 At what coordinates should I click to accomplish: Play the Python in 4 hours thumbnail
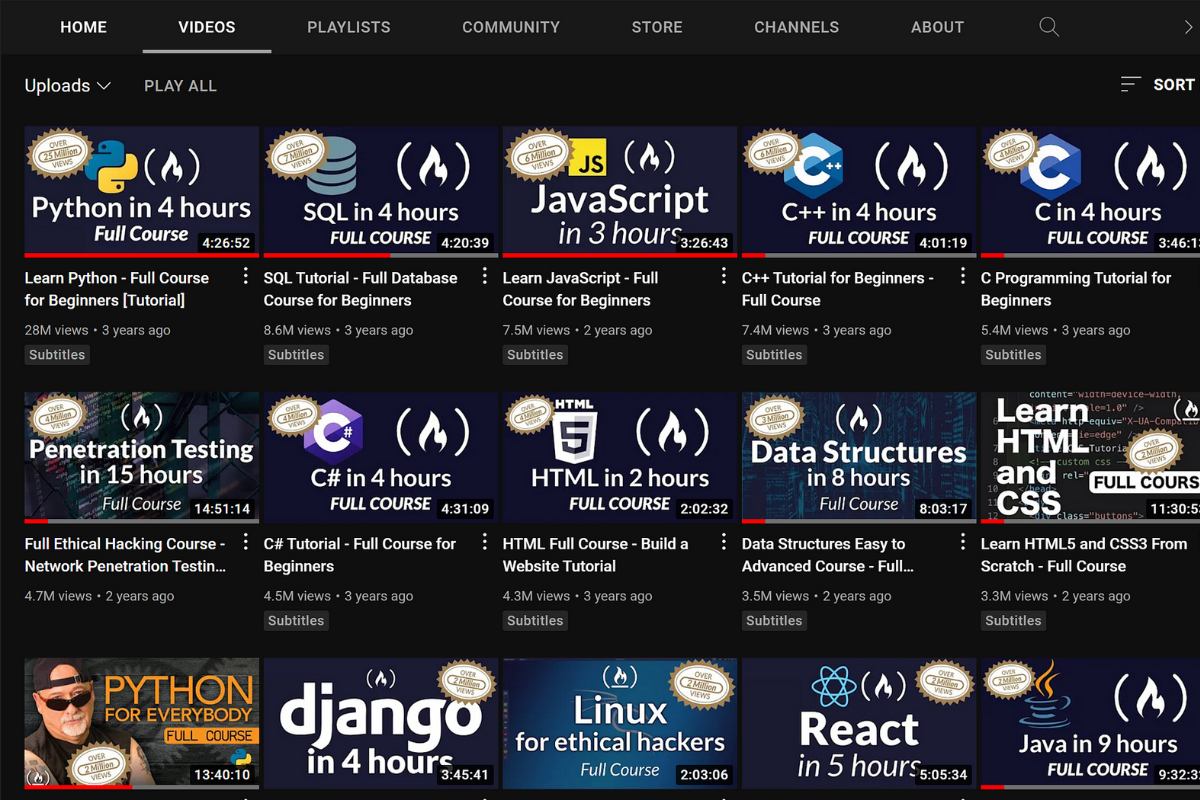(141, 191)
